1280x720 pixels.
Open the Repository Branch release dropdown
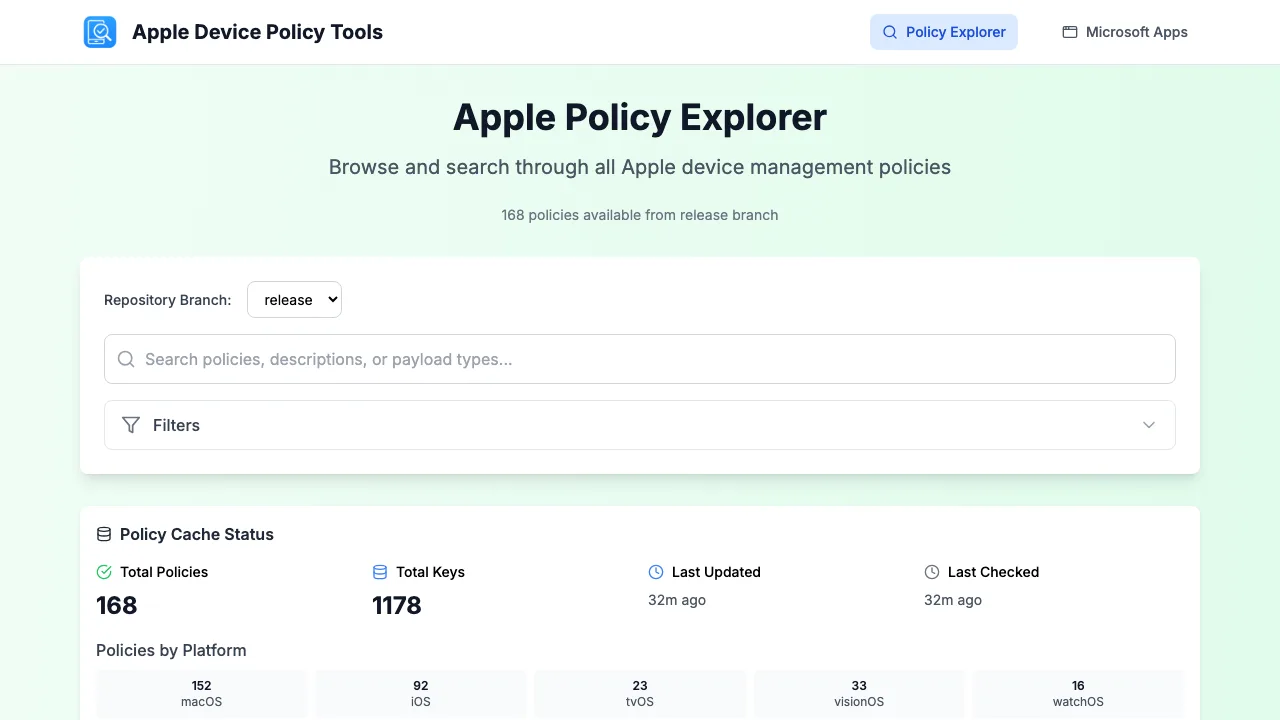point(294,300)
